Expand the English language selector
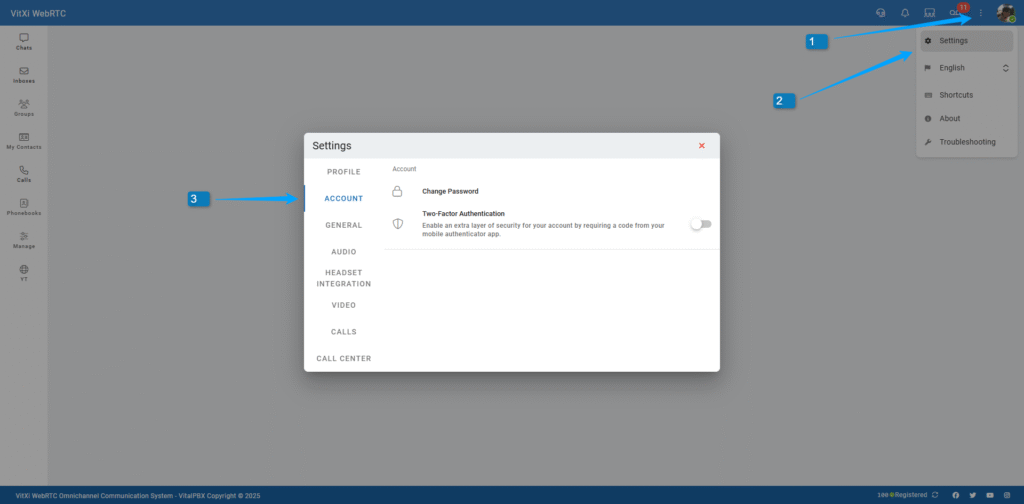The image size is (1024, 504). pos(966,68)
